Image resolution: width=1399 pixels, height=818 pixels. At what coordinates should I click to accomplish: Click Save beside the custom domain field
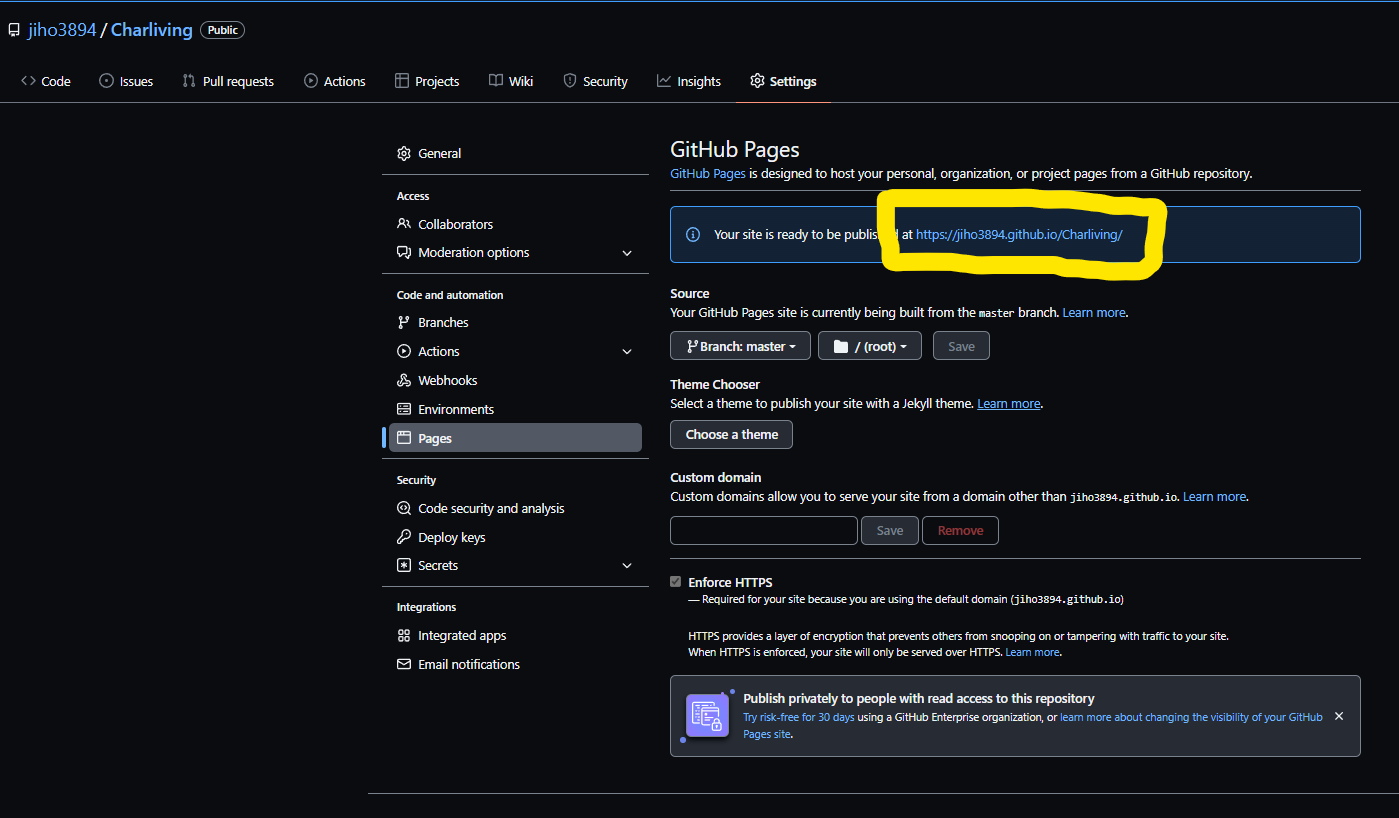[890, 531]
